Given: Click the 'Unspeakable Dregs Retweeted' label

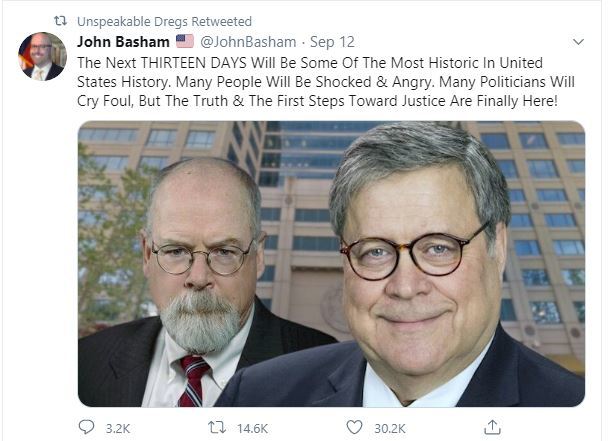Looking at the screenshot, I should point(164,21).
